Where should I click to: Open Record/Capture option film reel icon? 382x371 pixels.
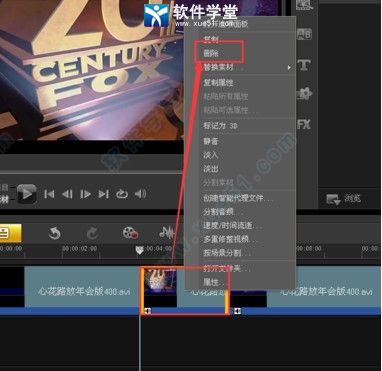click(x=131, y=233)
